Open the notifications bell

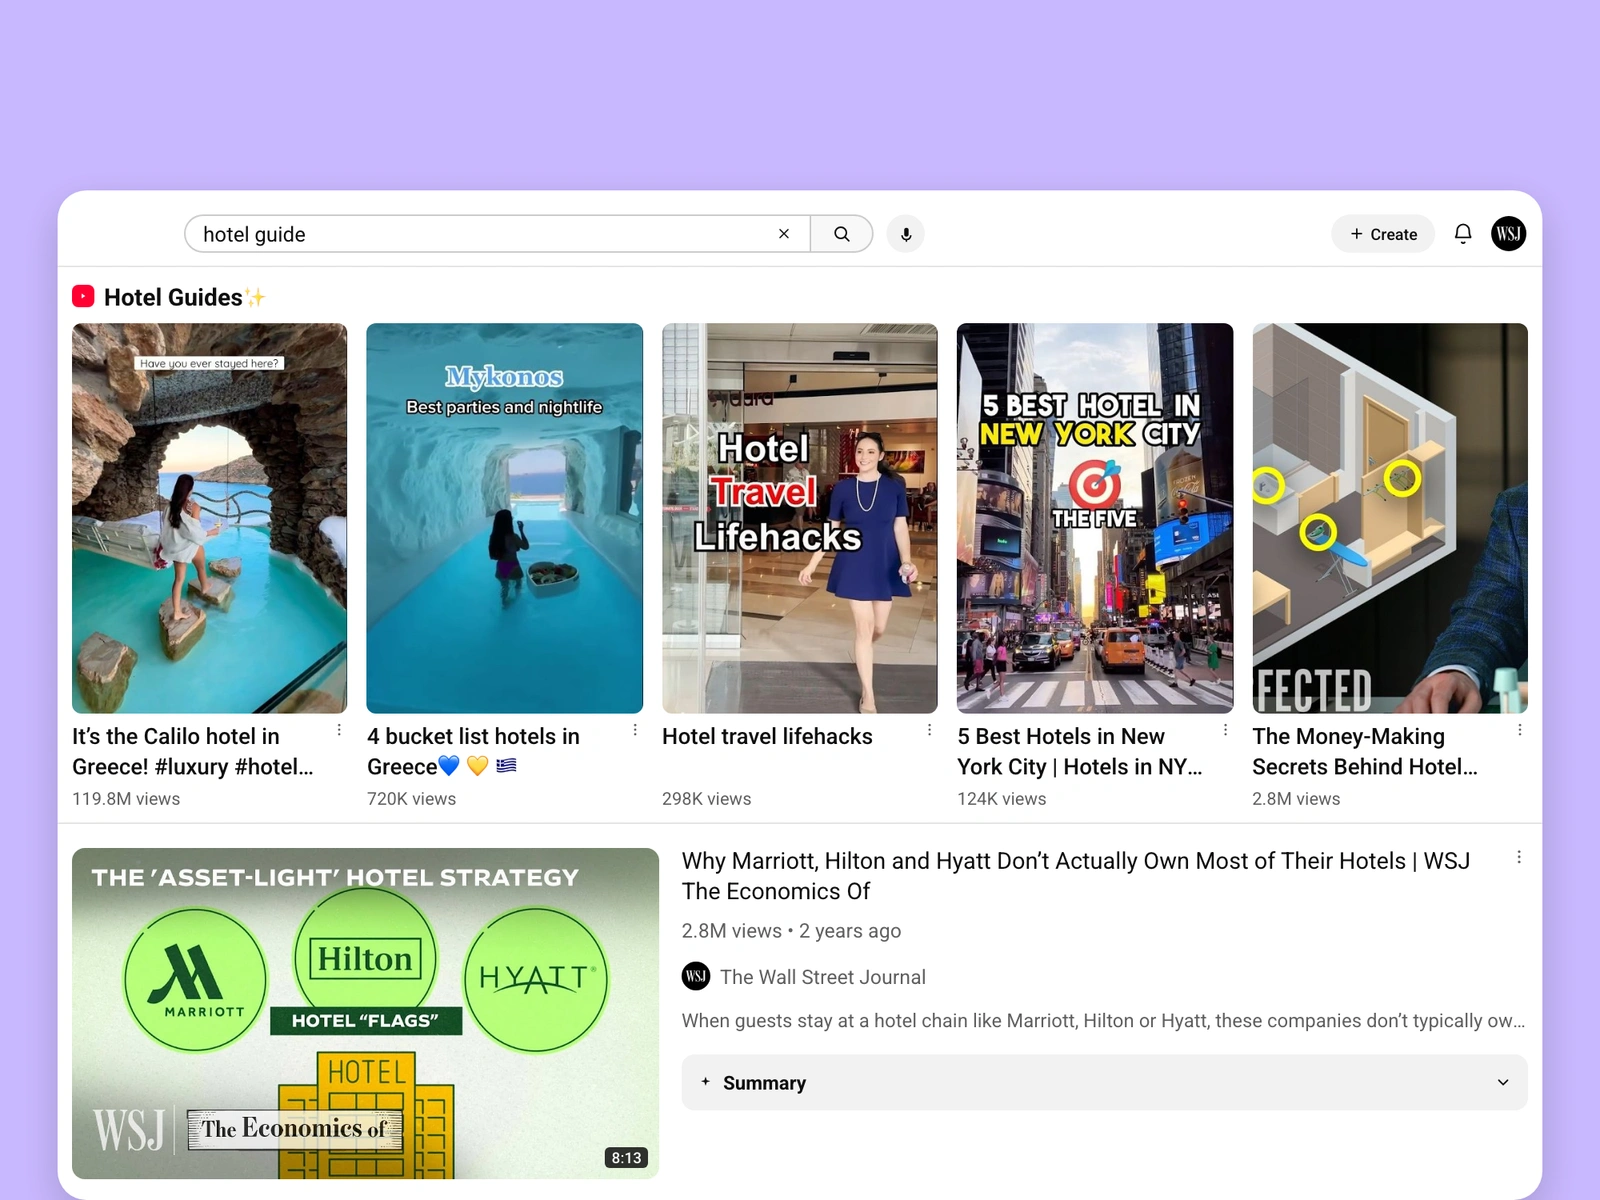tap(1463, 234)
